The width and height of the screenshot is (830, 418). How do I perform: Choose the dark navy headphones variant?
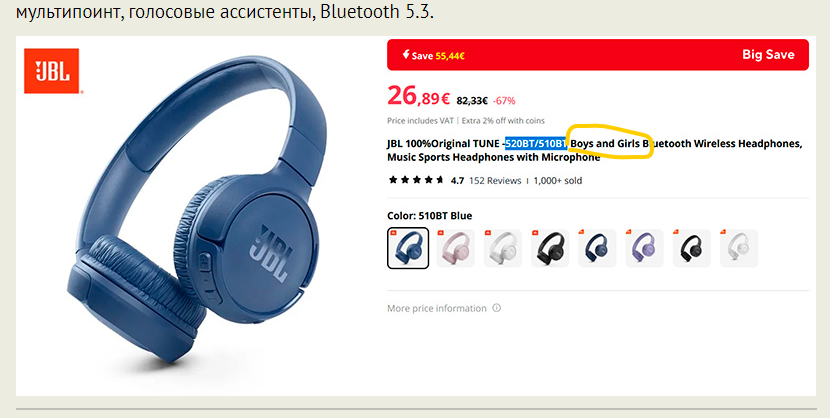point(597,248)
